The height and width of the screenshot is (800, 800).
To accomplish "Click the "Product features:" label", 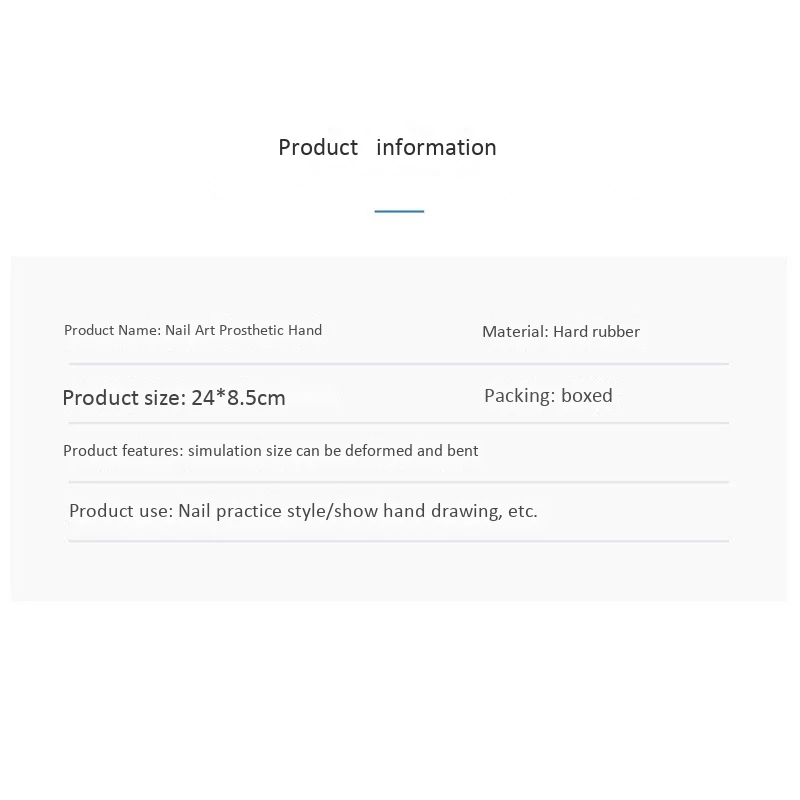I will pyautogui.click(x=123, y=451).
